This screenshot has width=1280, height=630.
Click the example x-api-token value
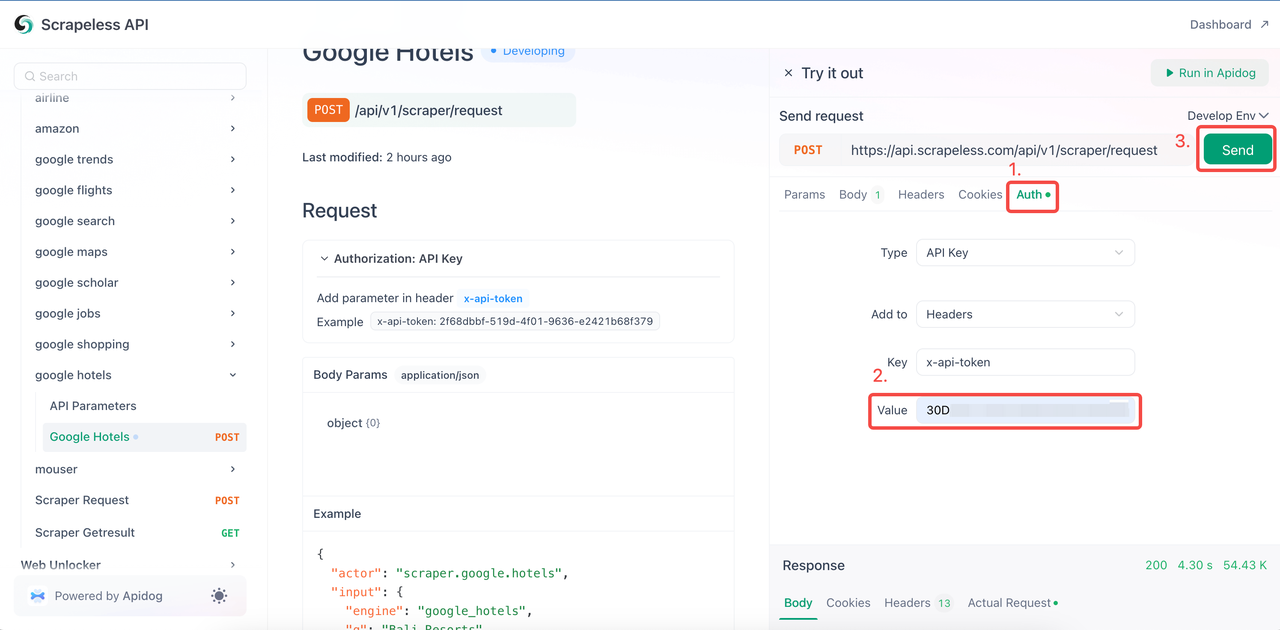515,322
